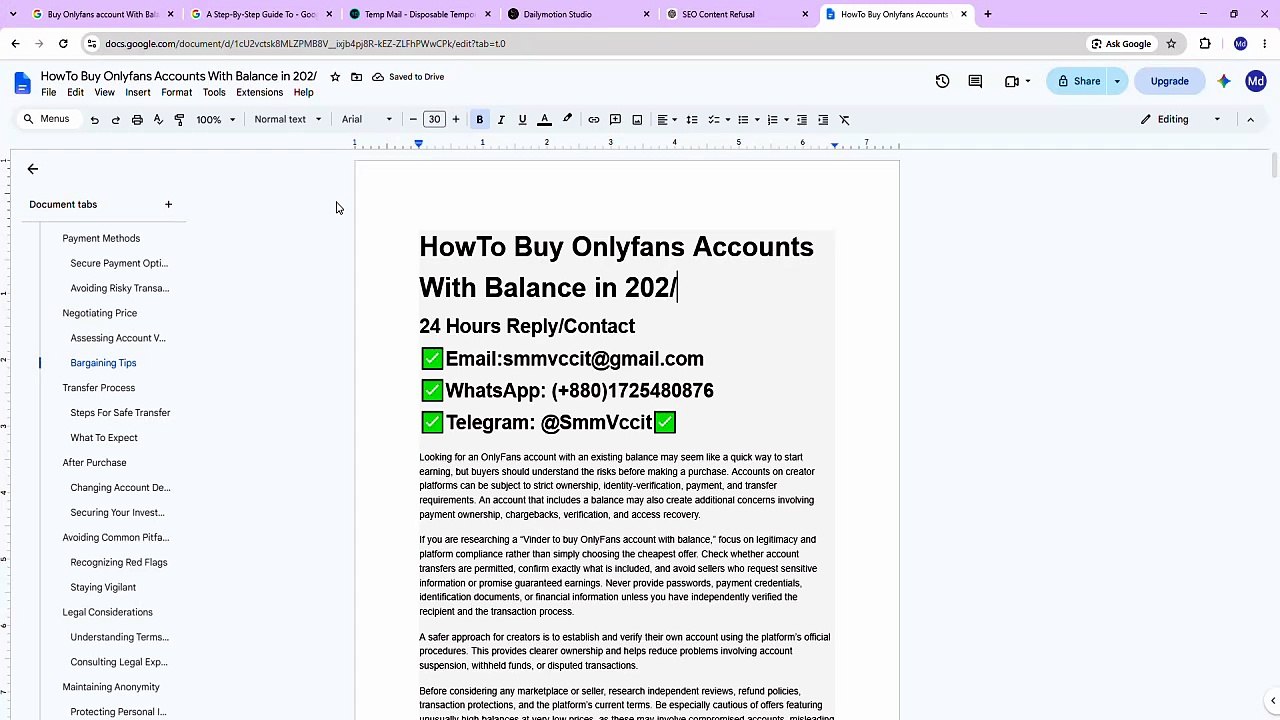Open bulleted list dropdown arrow

tap(757, 120)
